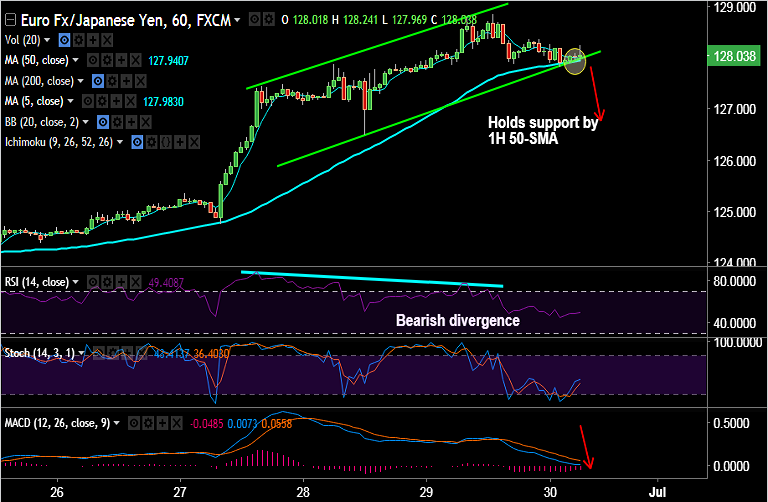Open gear settings for RSI (14, close)

tap(107, 282)
